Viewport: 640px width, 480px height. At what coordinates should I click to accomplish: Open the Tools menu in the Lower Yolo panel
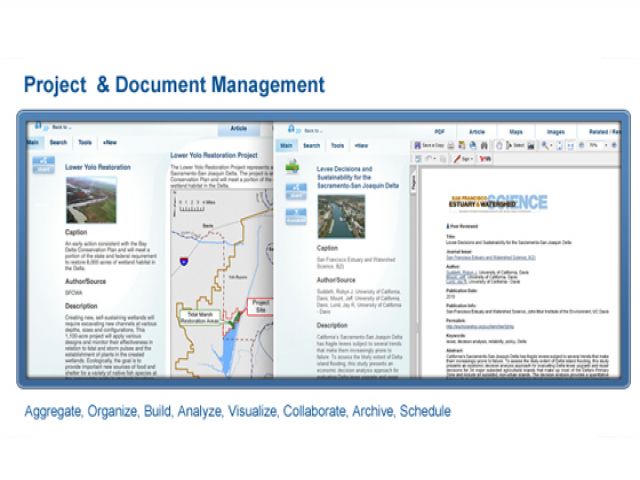(x=85, y=142)
